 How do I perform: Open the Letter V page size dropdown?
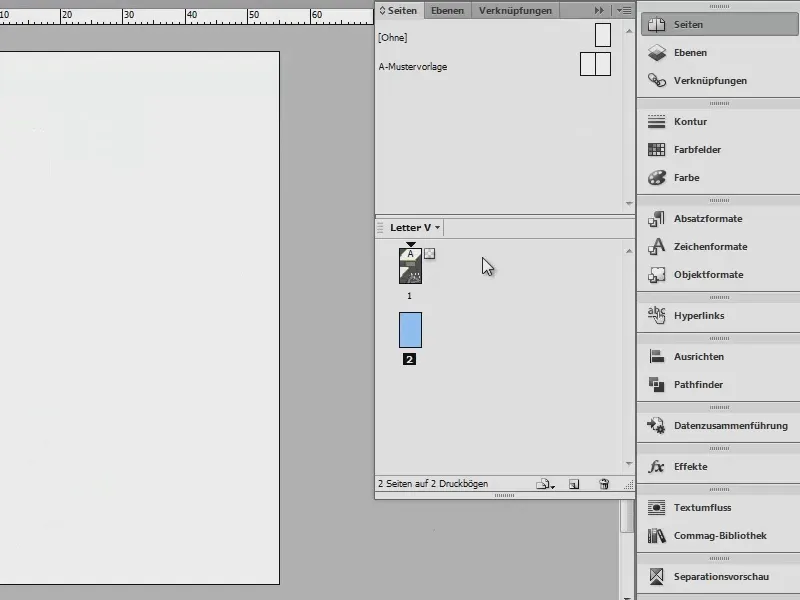[415, 228]
